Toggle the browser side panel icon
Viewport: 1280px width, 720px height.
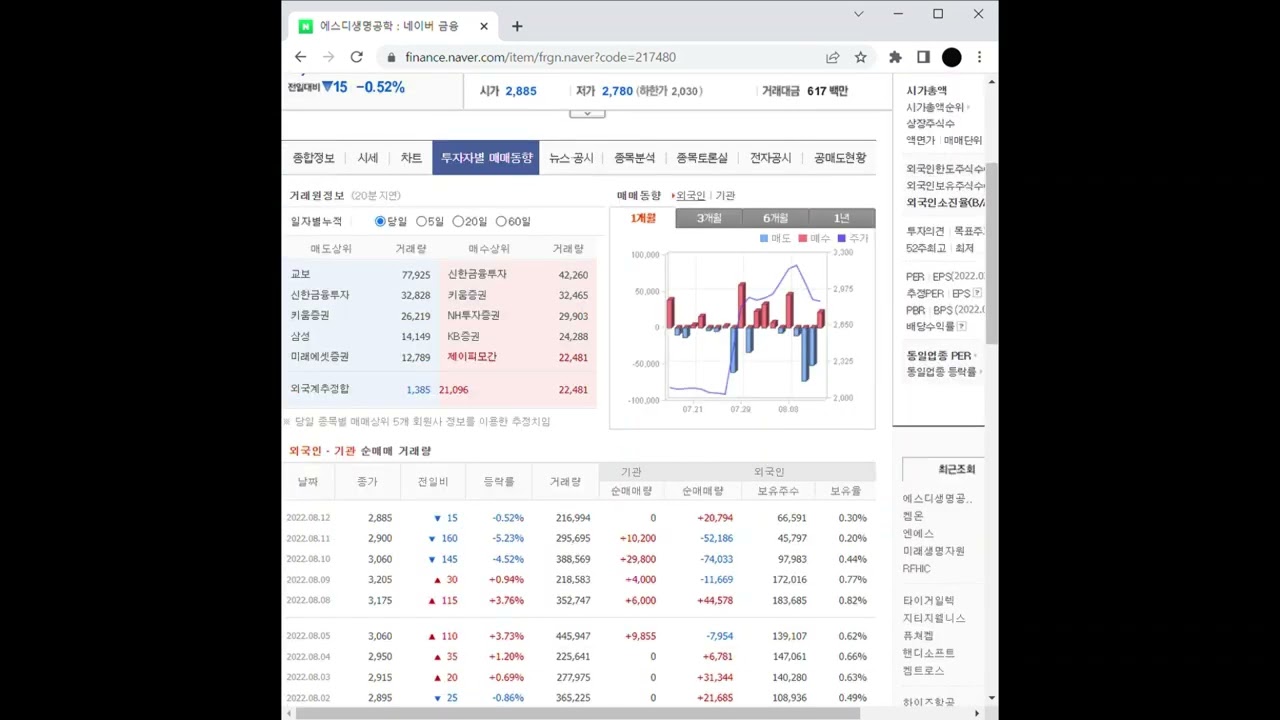pyautogui.click(x=923, y=57)
